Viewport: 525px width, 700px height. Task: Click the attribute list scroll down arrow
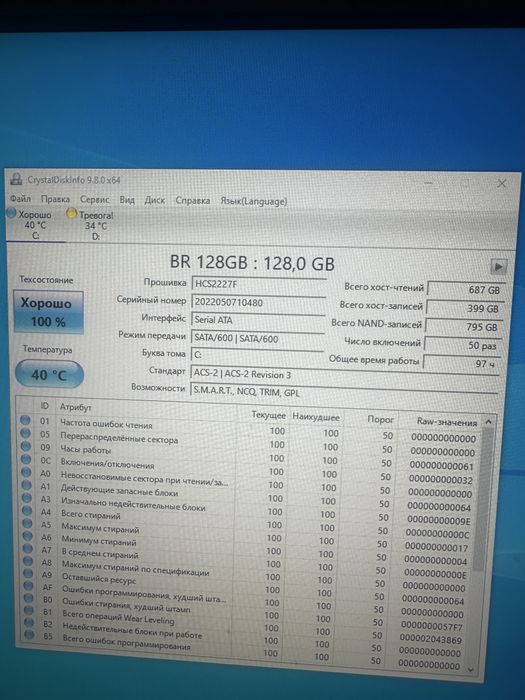pyautogui.click(x=470, y=669)
